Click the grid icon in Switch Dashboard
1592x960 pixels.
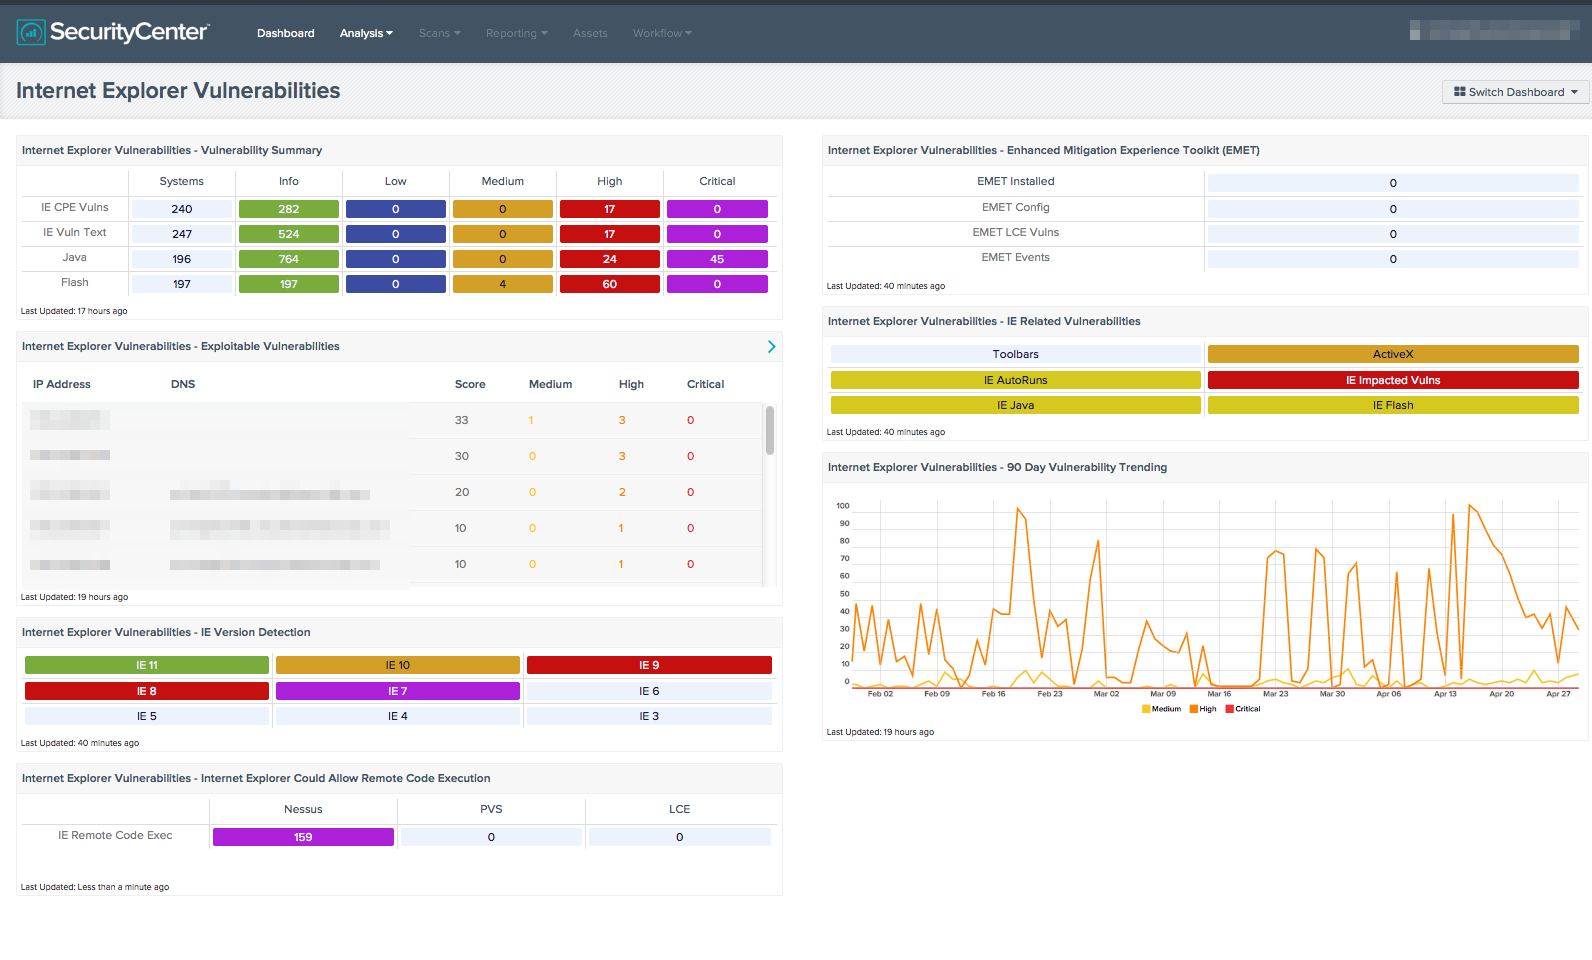tap(1459, 92)
